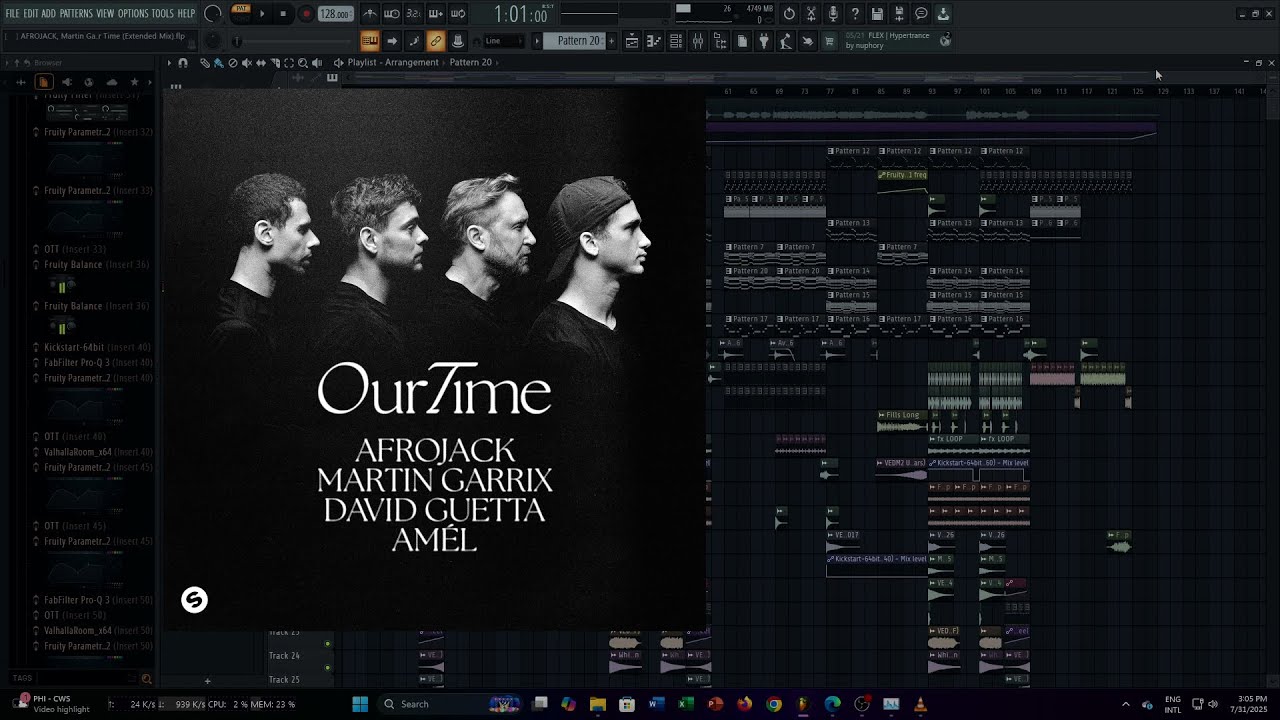Select 'Kickstart-64bit (Insert 40)' in browser
Viewport: 1280px width, 720px height.
pos(98,347)
